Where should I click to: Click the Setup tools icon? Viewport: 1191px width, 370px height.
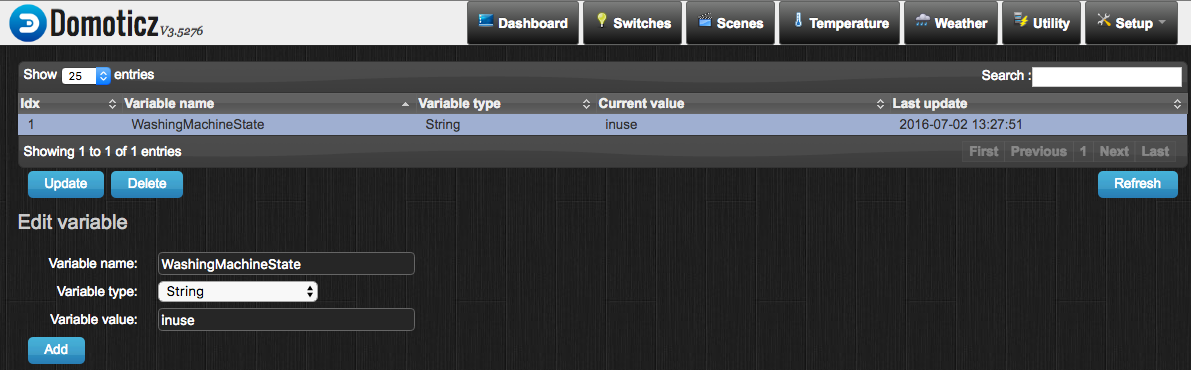(x=1104, y=21)
